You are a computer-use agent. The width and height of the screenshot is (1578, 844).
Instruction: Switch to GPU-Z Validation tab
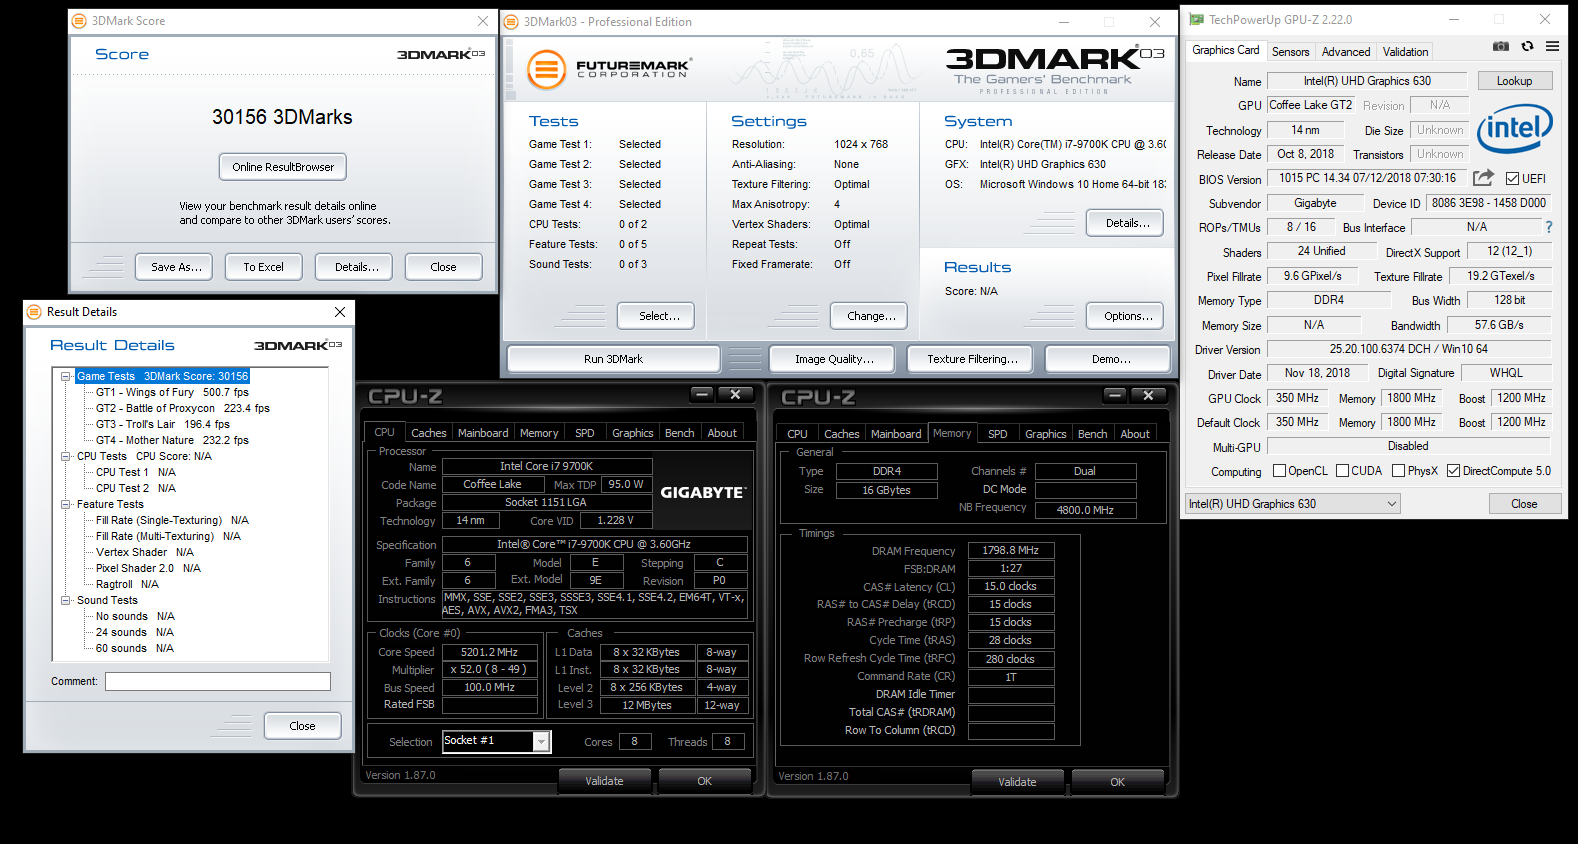coord(1405,52)
